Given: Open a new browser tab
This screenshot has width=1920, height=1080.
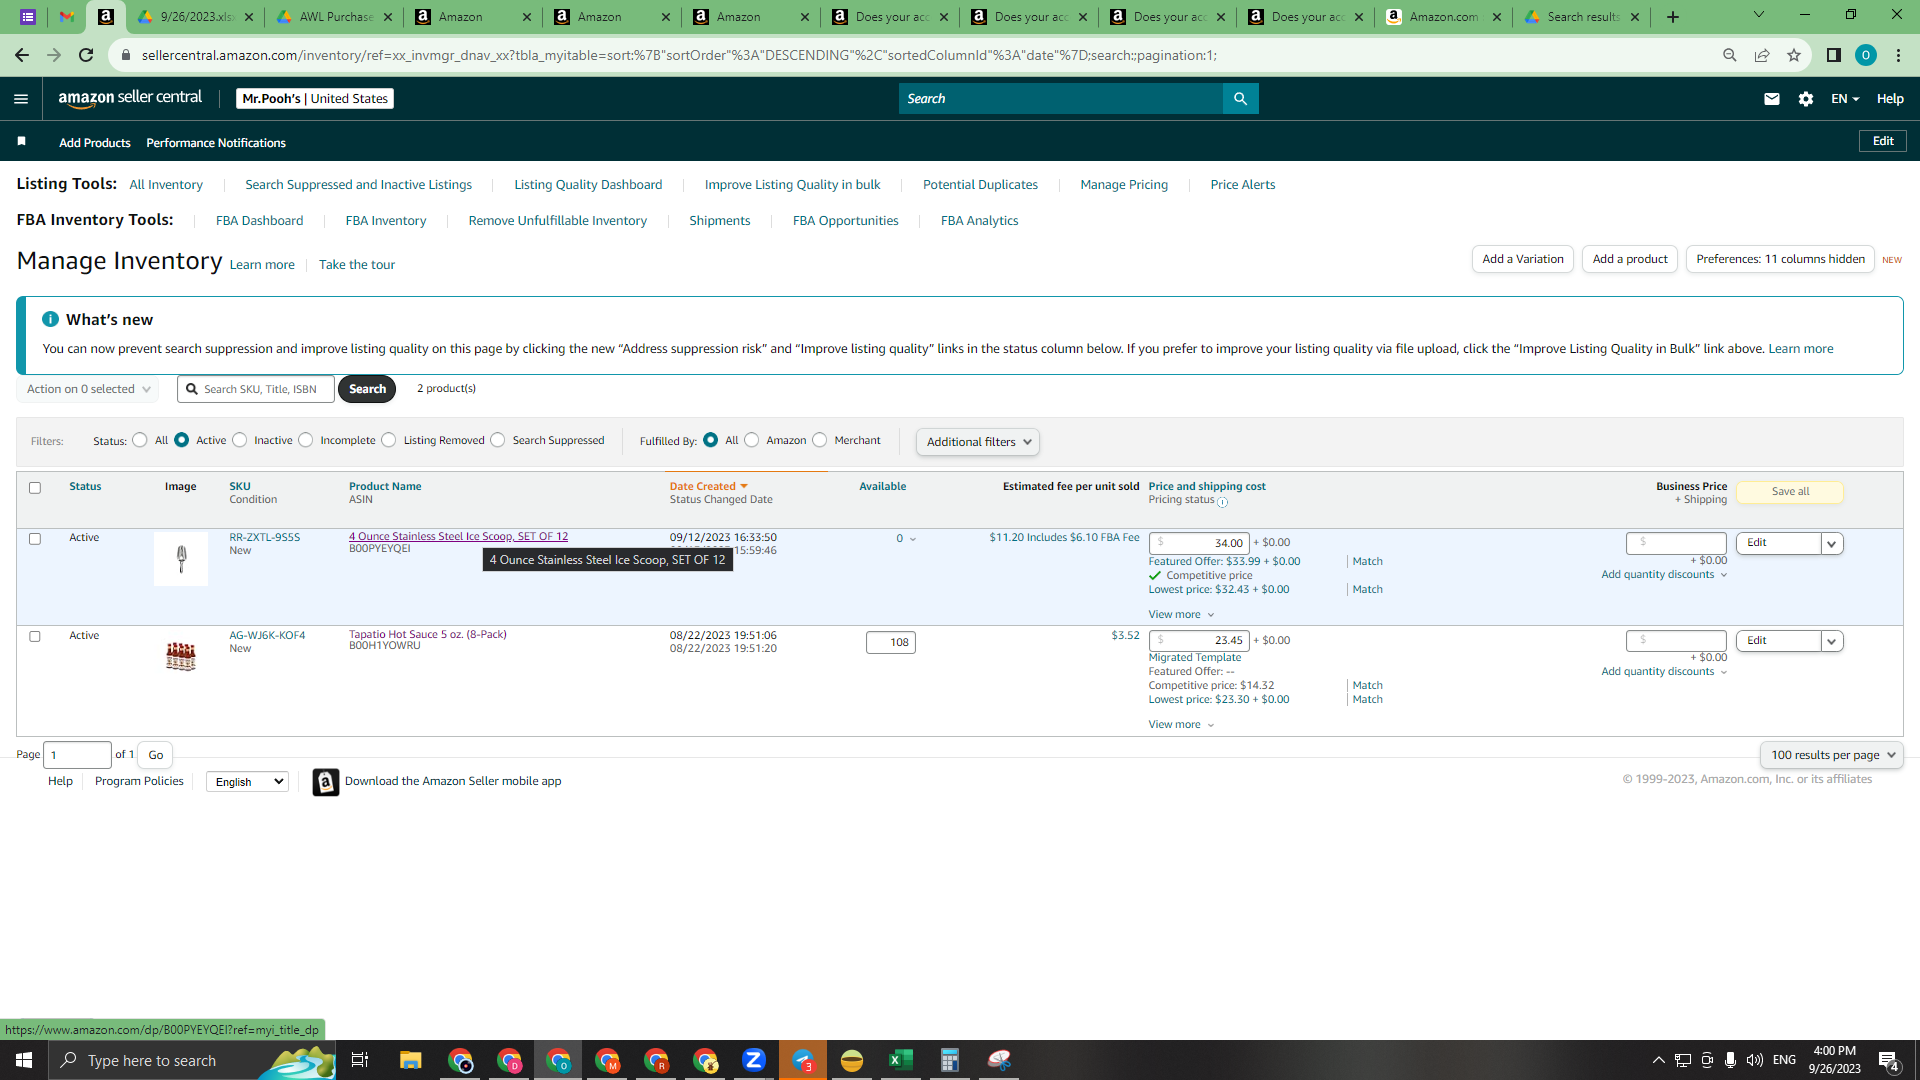Looking at the screenshot, I should pyautogui.click(x=1673, y=16).
